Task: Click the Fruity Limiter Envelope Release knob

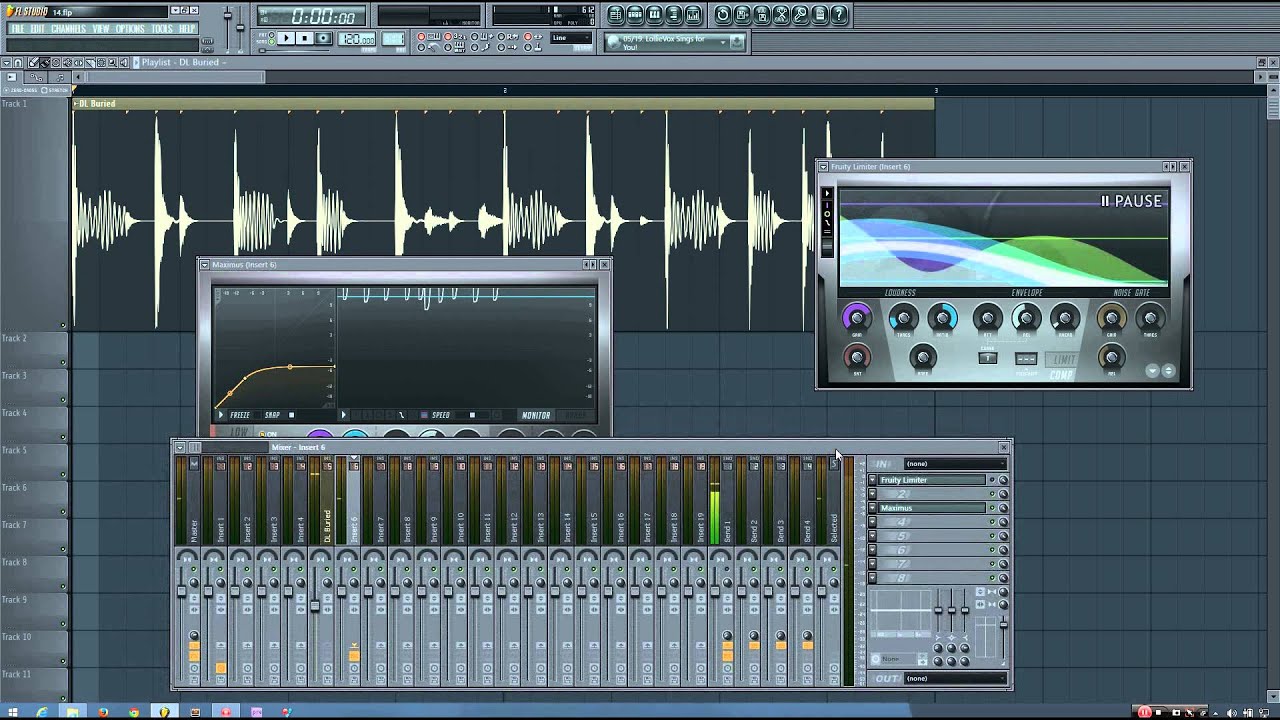Action: click(x=1026, y=318)
